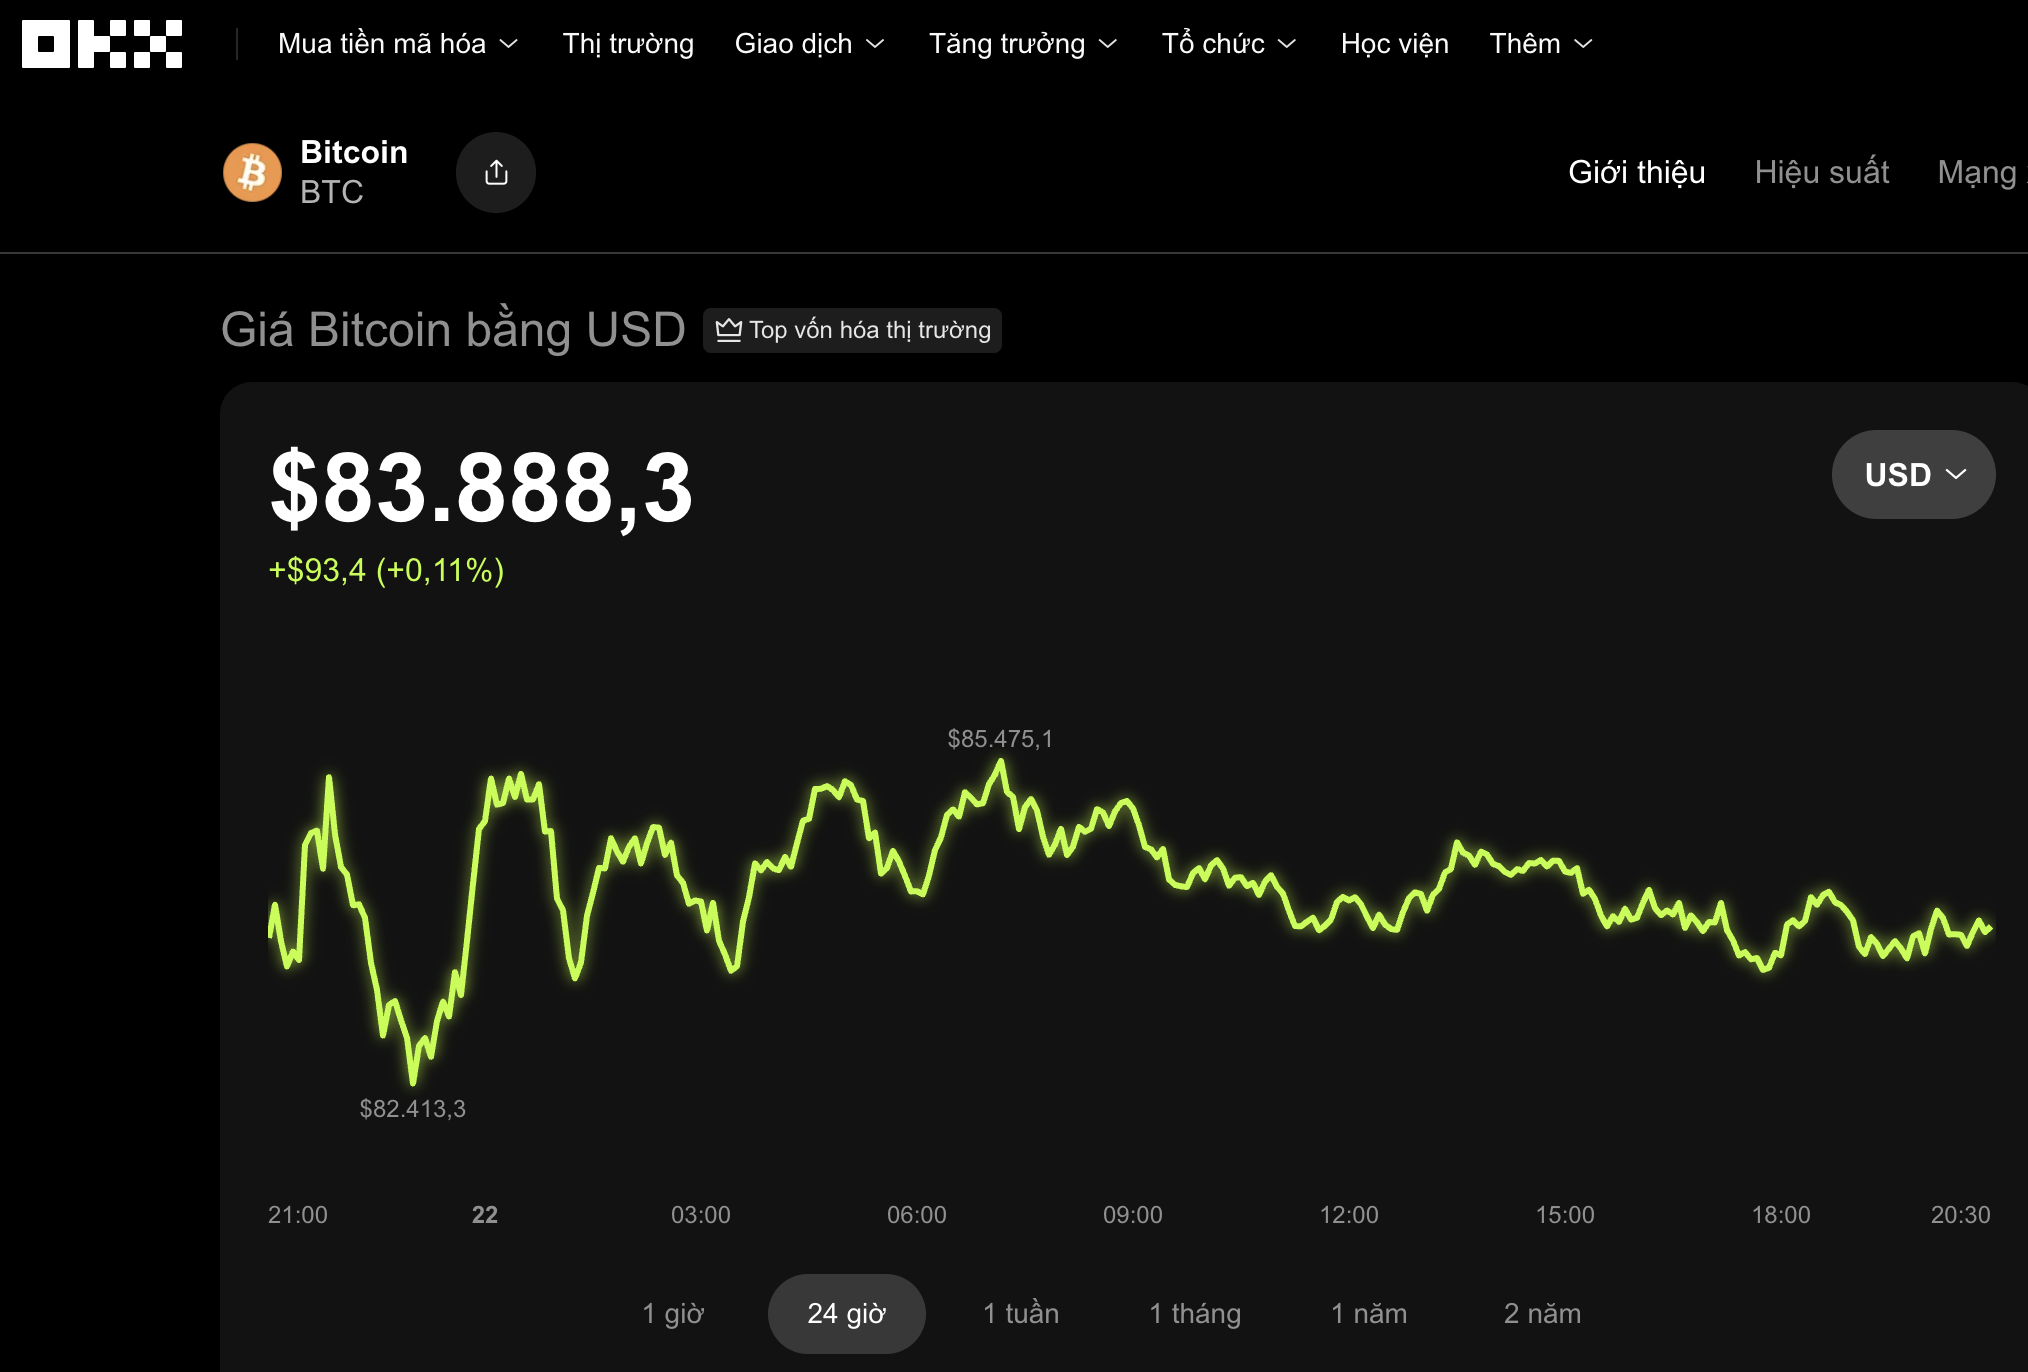Open the "Tổ chức" dropdown menu
Image resolution: width=2028 pixels, height=1372 pixels.
point(1228,44)
